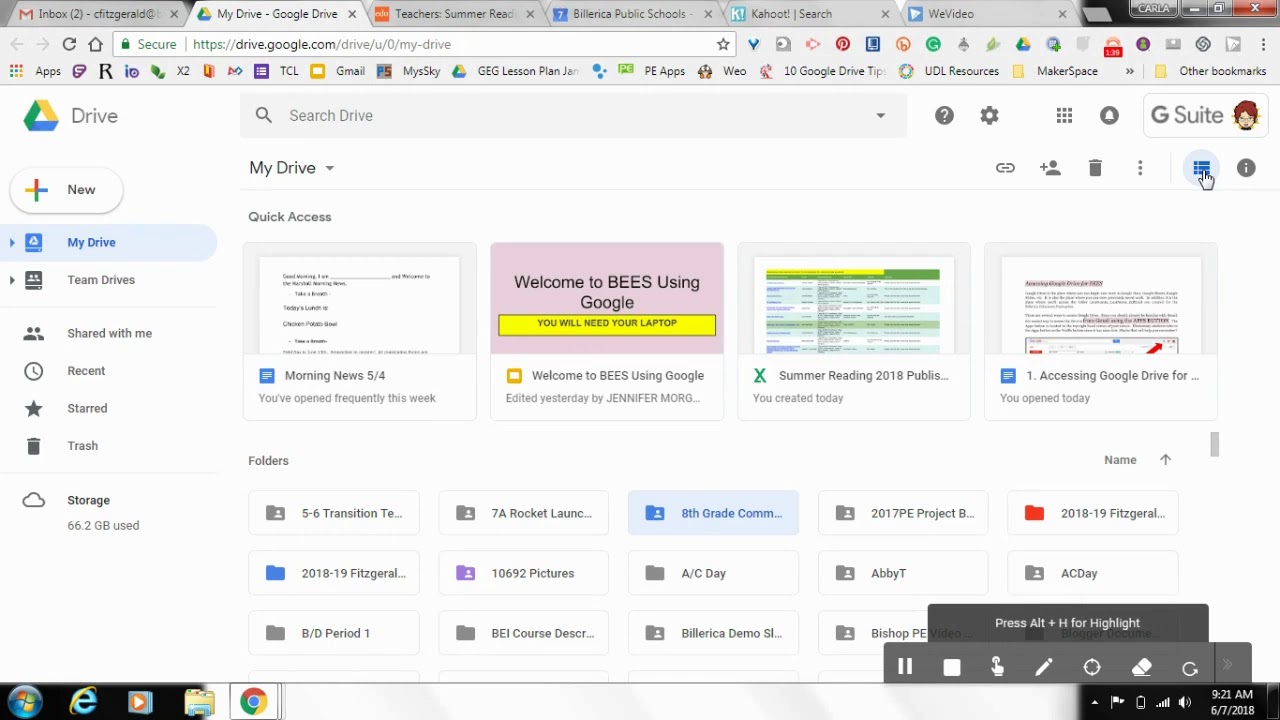1280x720 pixels.
Task: Select the recorder pointer hand tool
Action: click(x=997, y=667)
